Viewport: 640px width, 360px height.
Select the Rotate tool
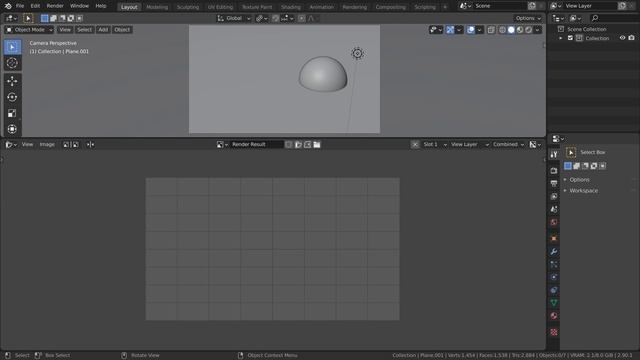click(x=12, y=97)
